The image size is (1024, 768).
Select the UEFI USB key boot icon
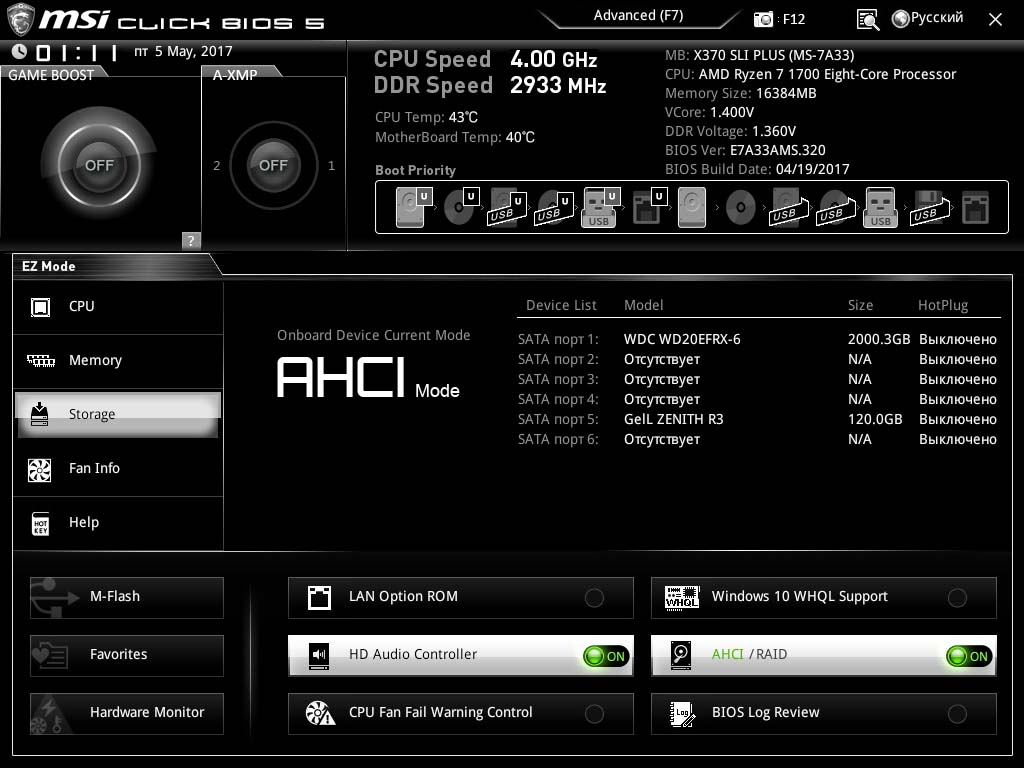tap(600, 207)
